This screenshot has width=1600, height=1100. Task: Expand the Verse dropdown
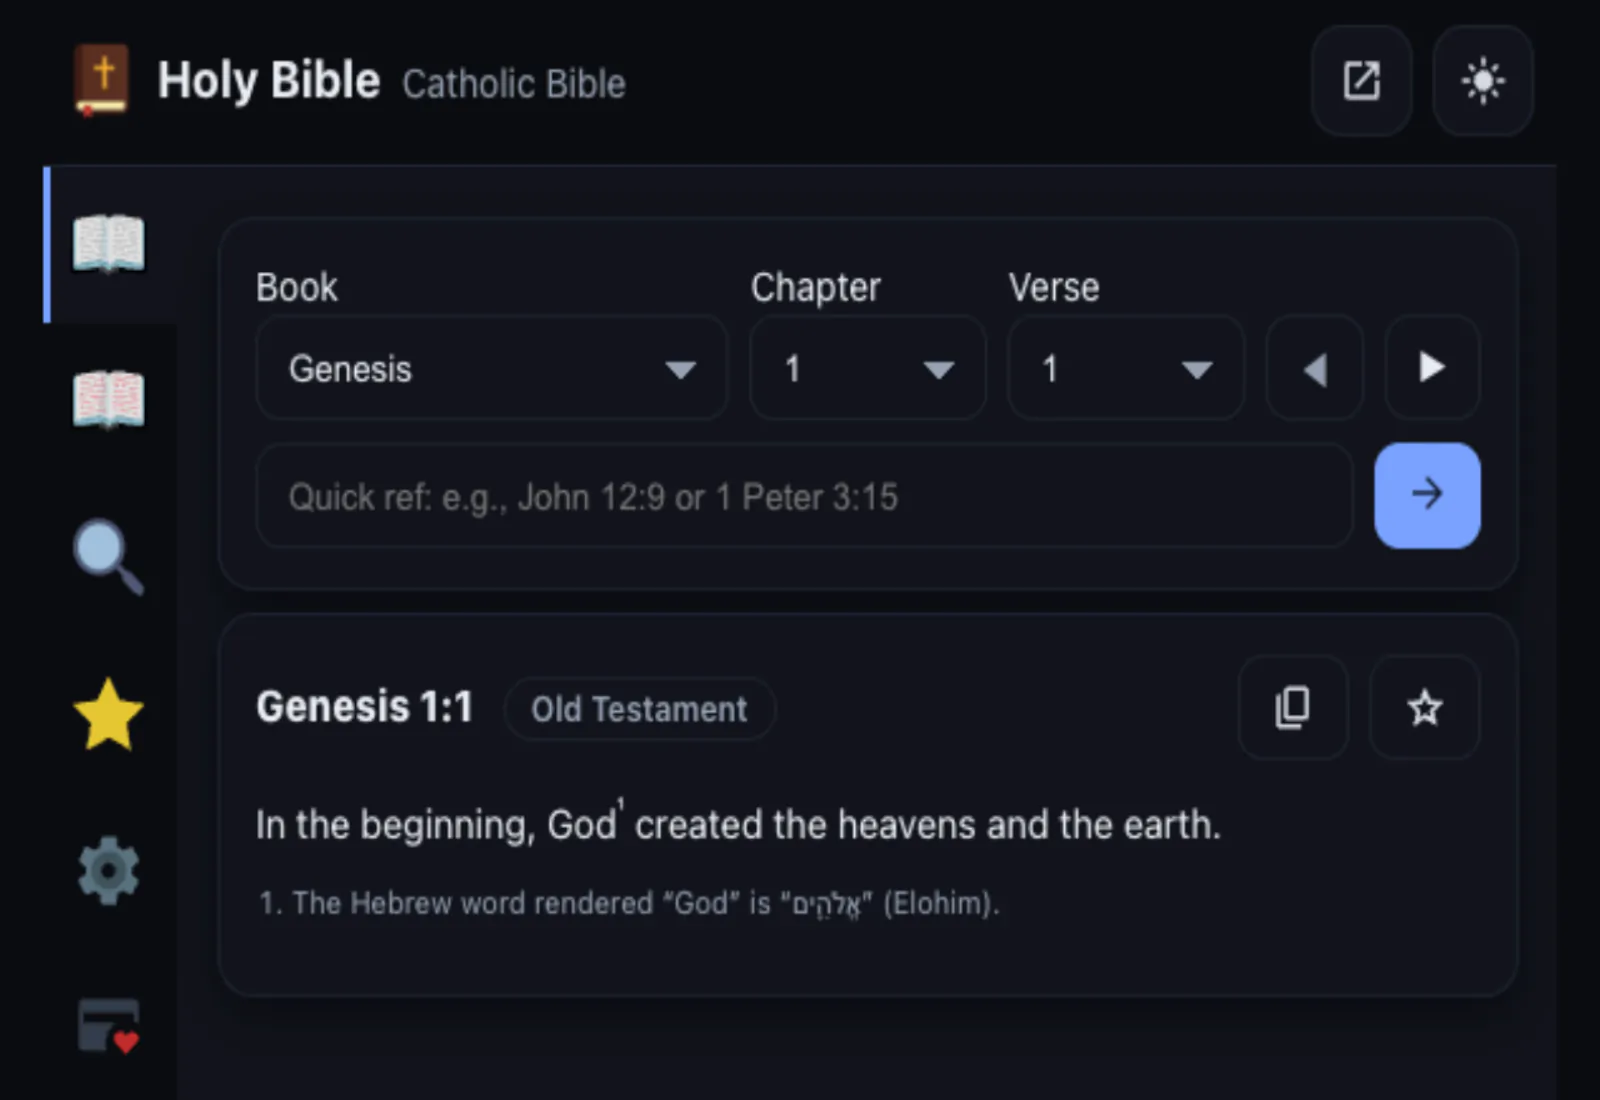tap(1125, 369)
